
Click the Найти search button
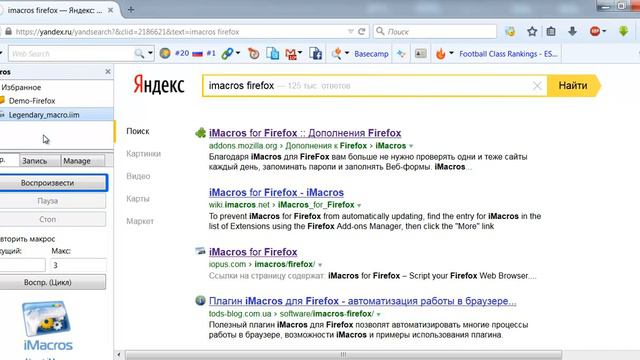point(573,86)
